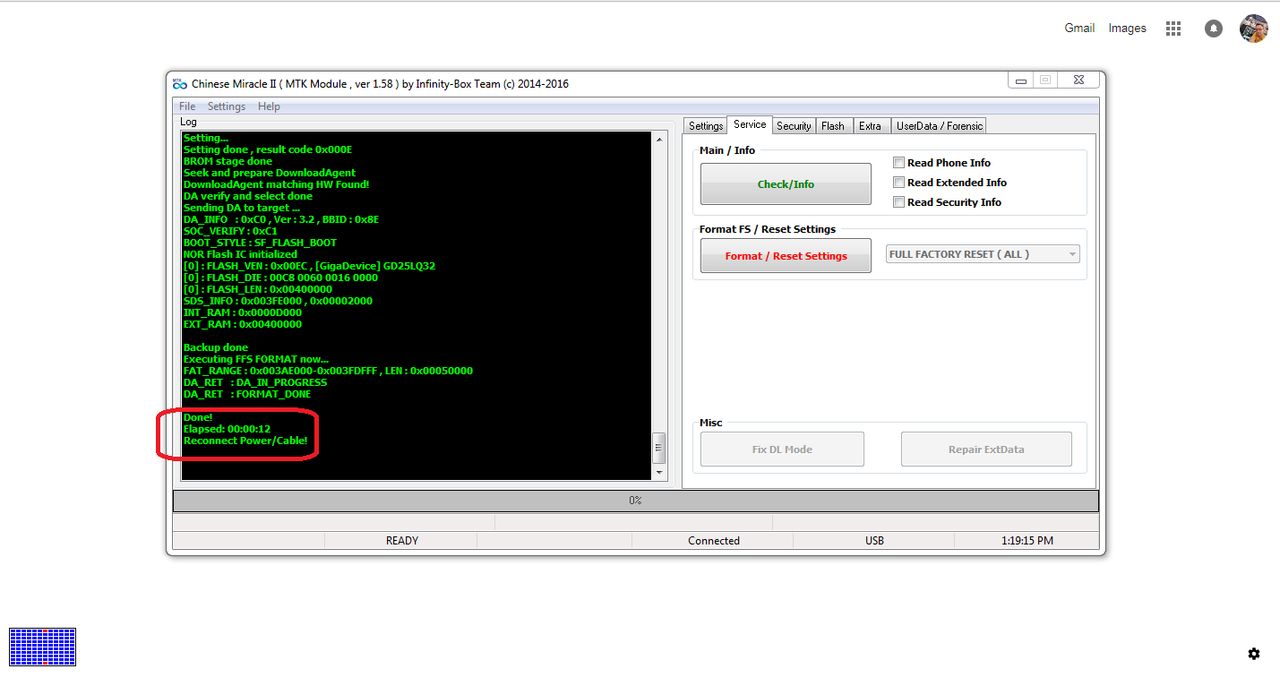Click the Connected status bar entry
This screenshot has height=676, width=1280.
[714, 541]
